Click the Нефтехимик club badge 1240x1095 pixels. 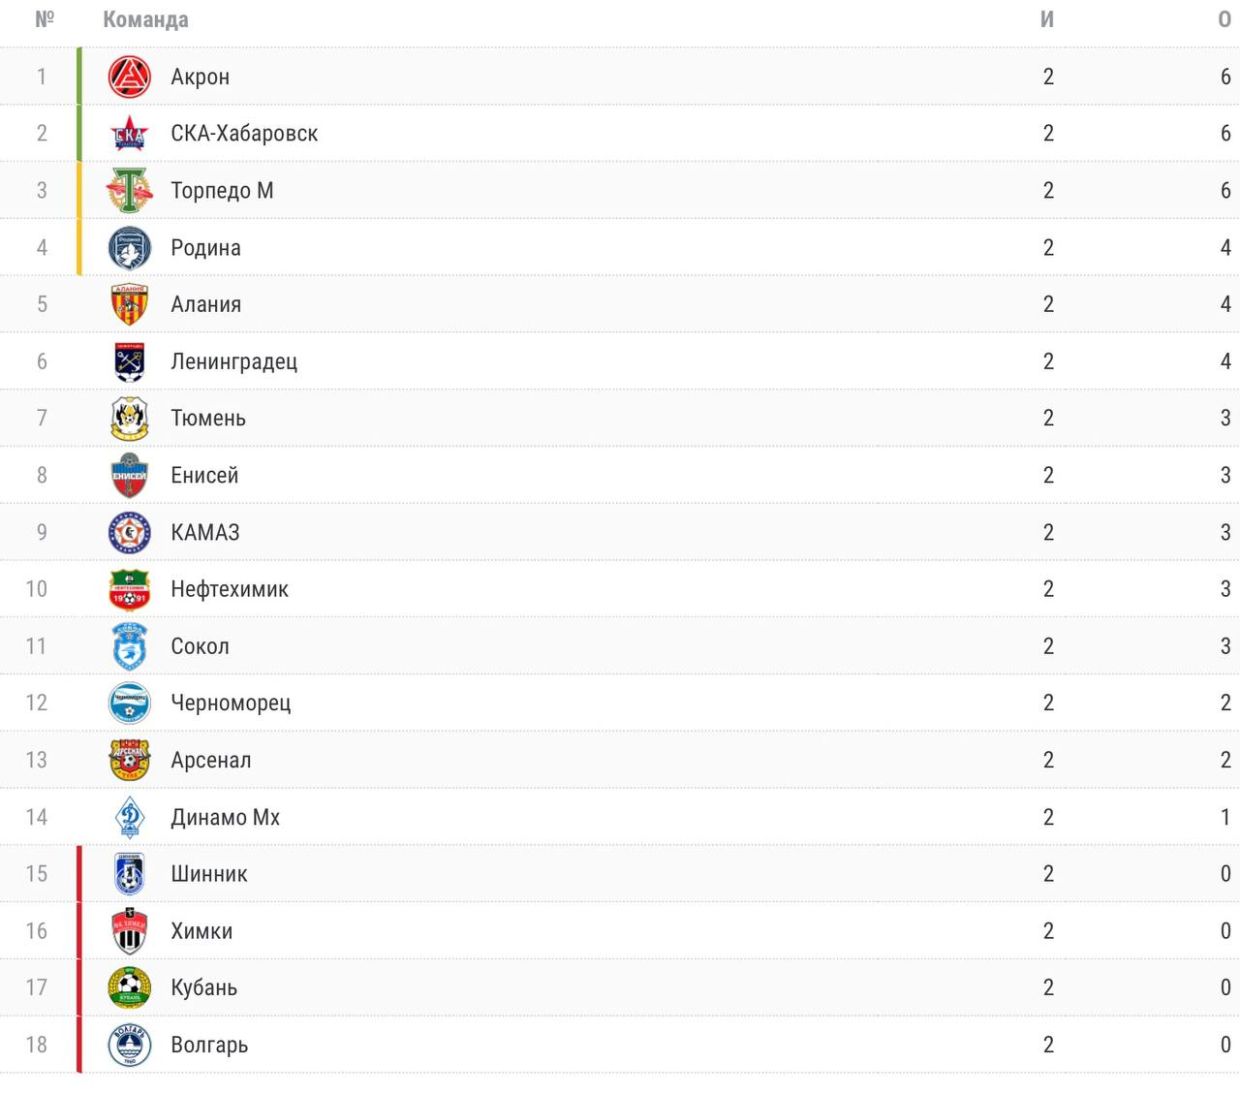click(x=129, y=590)
